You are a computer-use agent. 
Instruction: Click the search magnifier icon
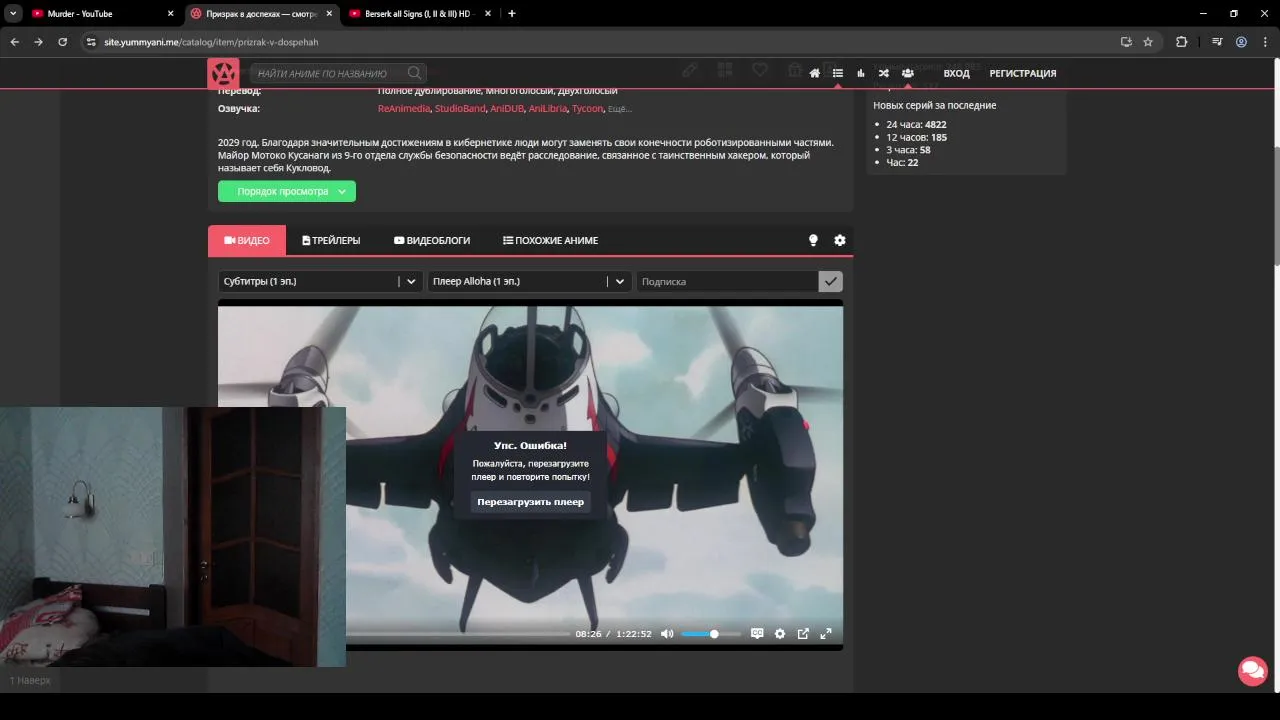414,73
